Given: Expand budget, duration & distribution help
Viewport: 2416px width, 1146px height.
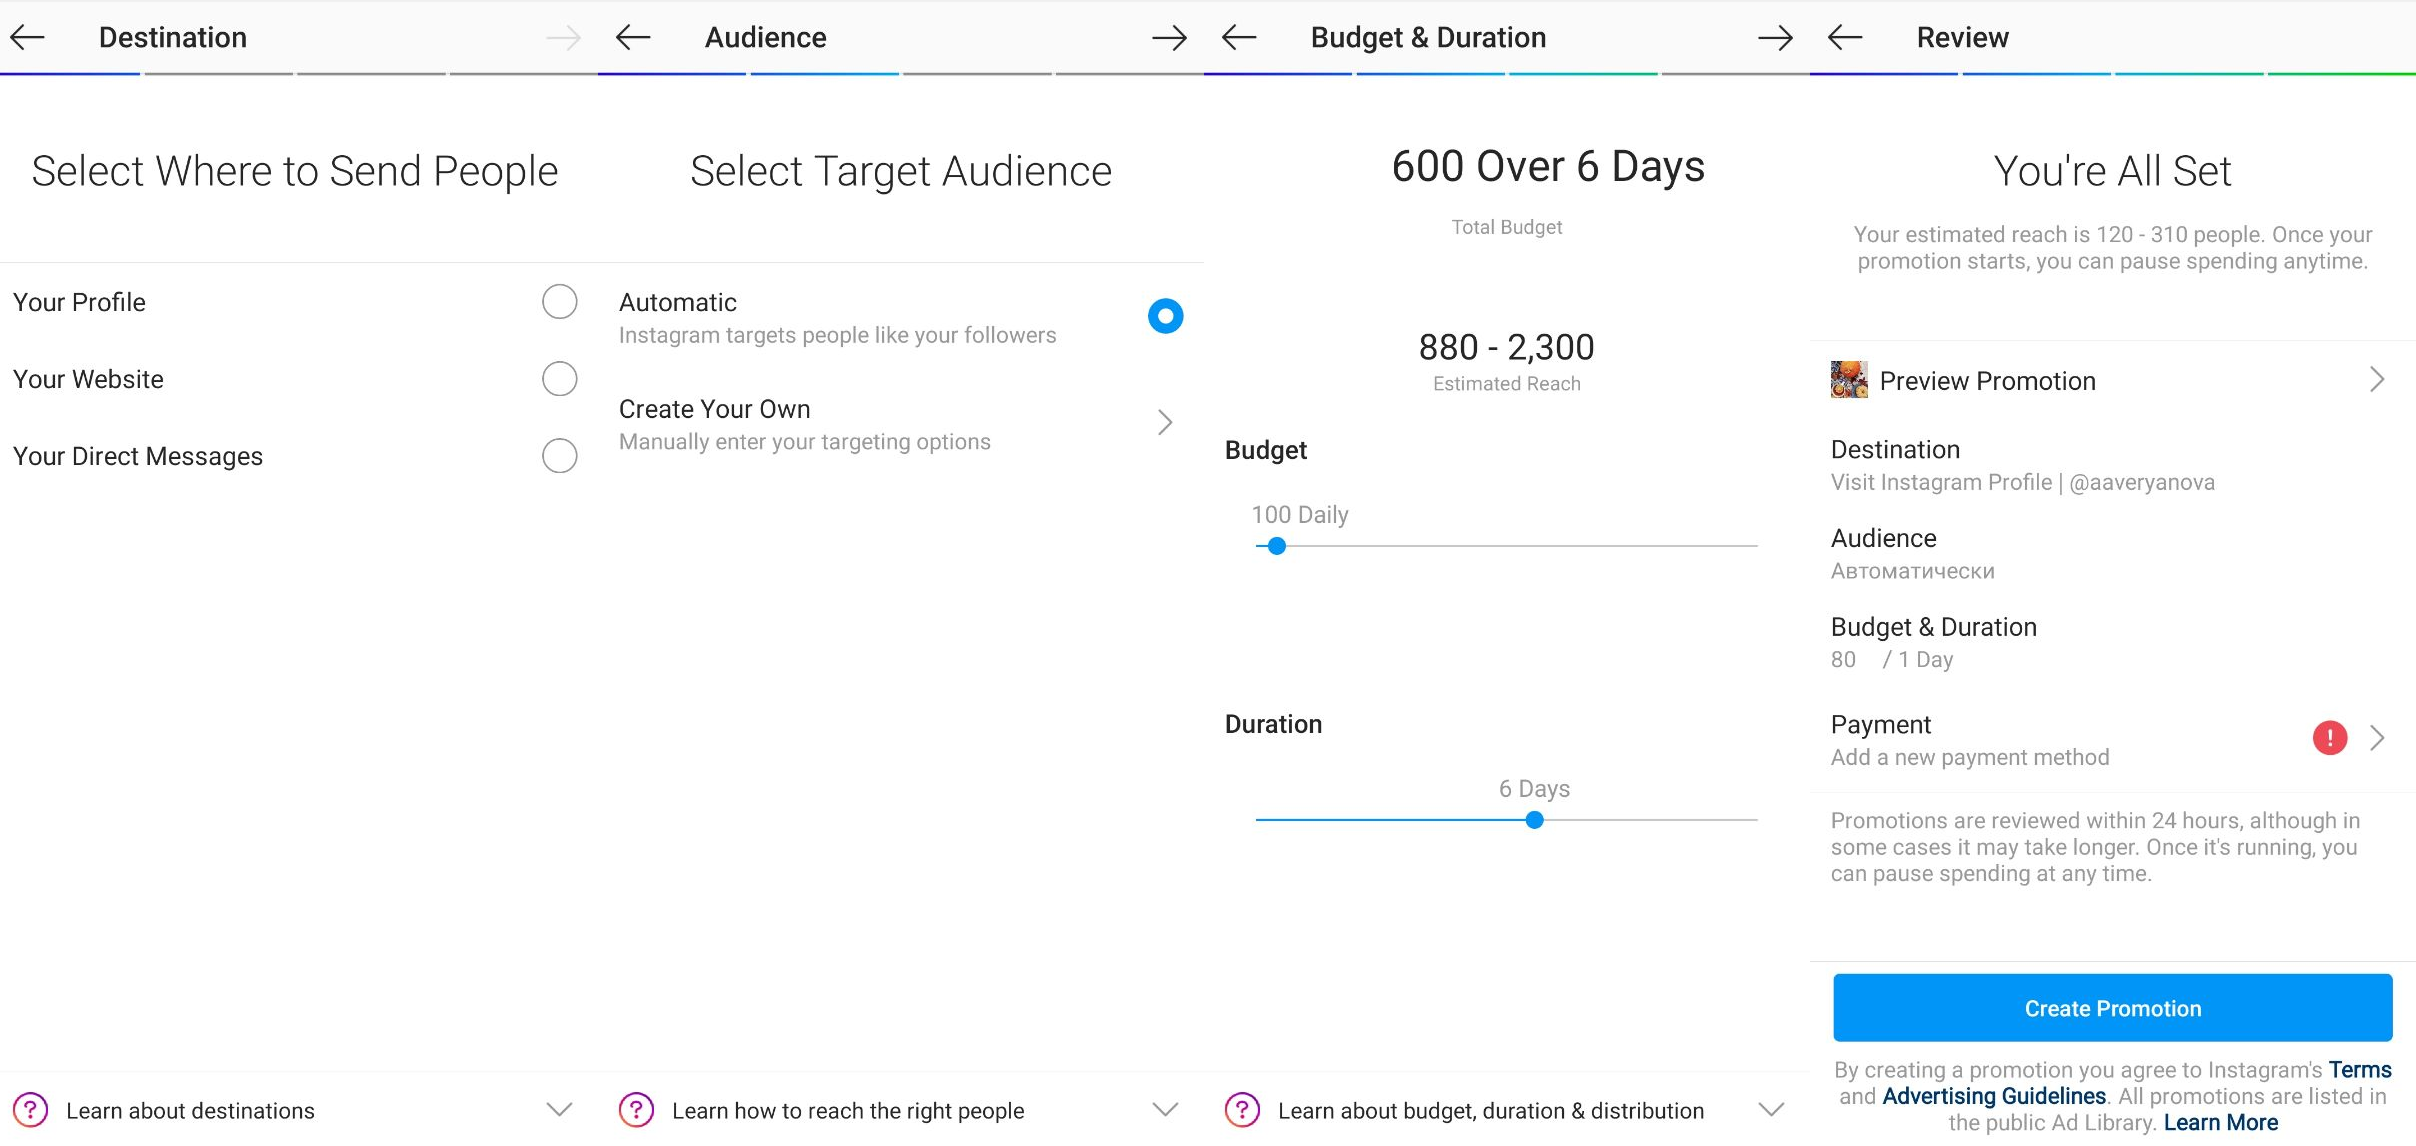Looking at the screenshot, I should coord(1771,1110).
